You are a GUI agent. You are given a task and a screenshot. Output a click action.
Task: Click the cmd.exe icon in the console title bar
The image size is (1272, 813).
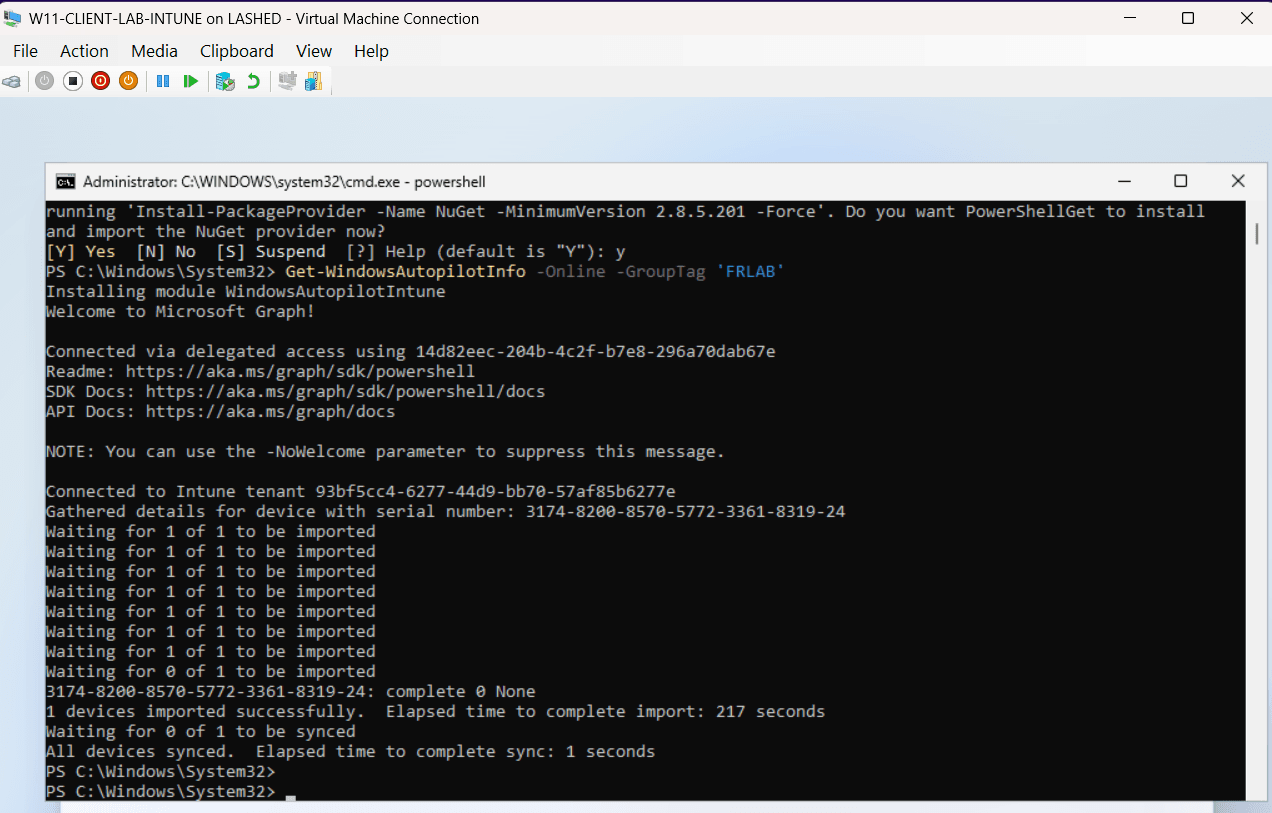tap(65, 182)
